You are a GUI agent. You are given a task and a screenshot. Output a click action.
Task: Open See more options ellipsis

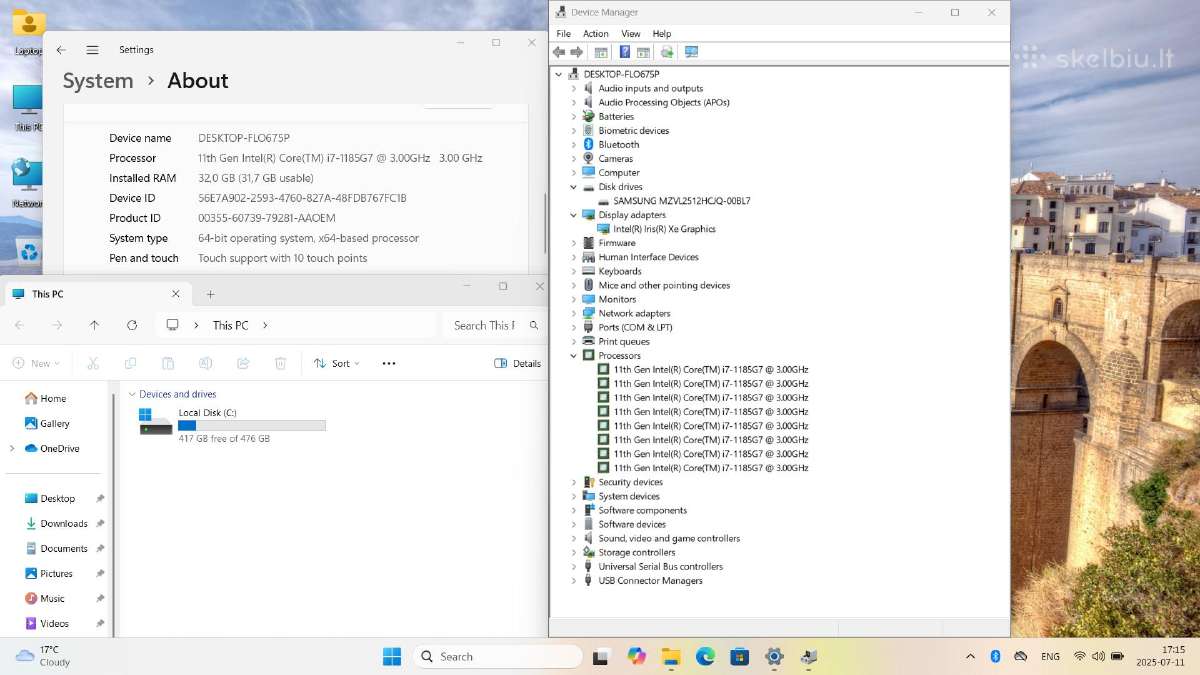coord(389,363)
